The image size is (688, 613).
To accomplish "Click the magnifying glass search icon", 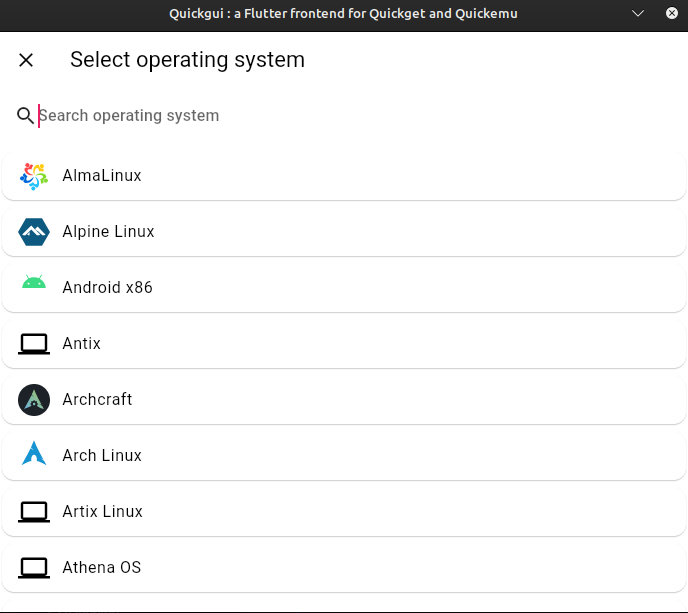I will [x=26, y=116].
